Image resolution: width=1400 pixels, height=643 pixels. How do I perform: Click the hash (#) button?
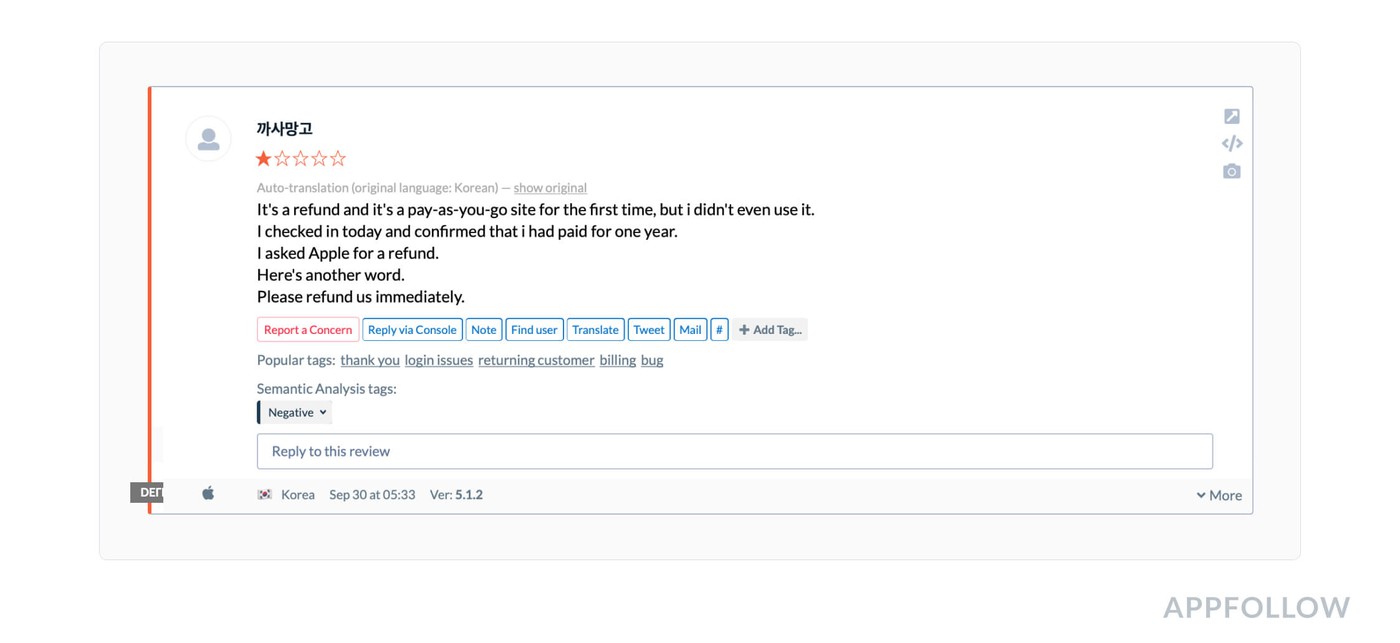pyautogui.click(x=719, y=330)
